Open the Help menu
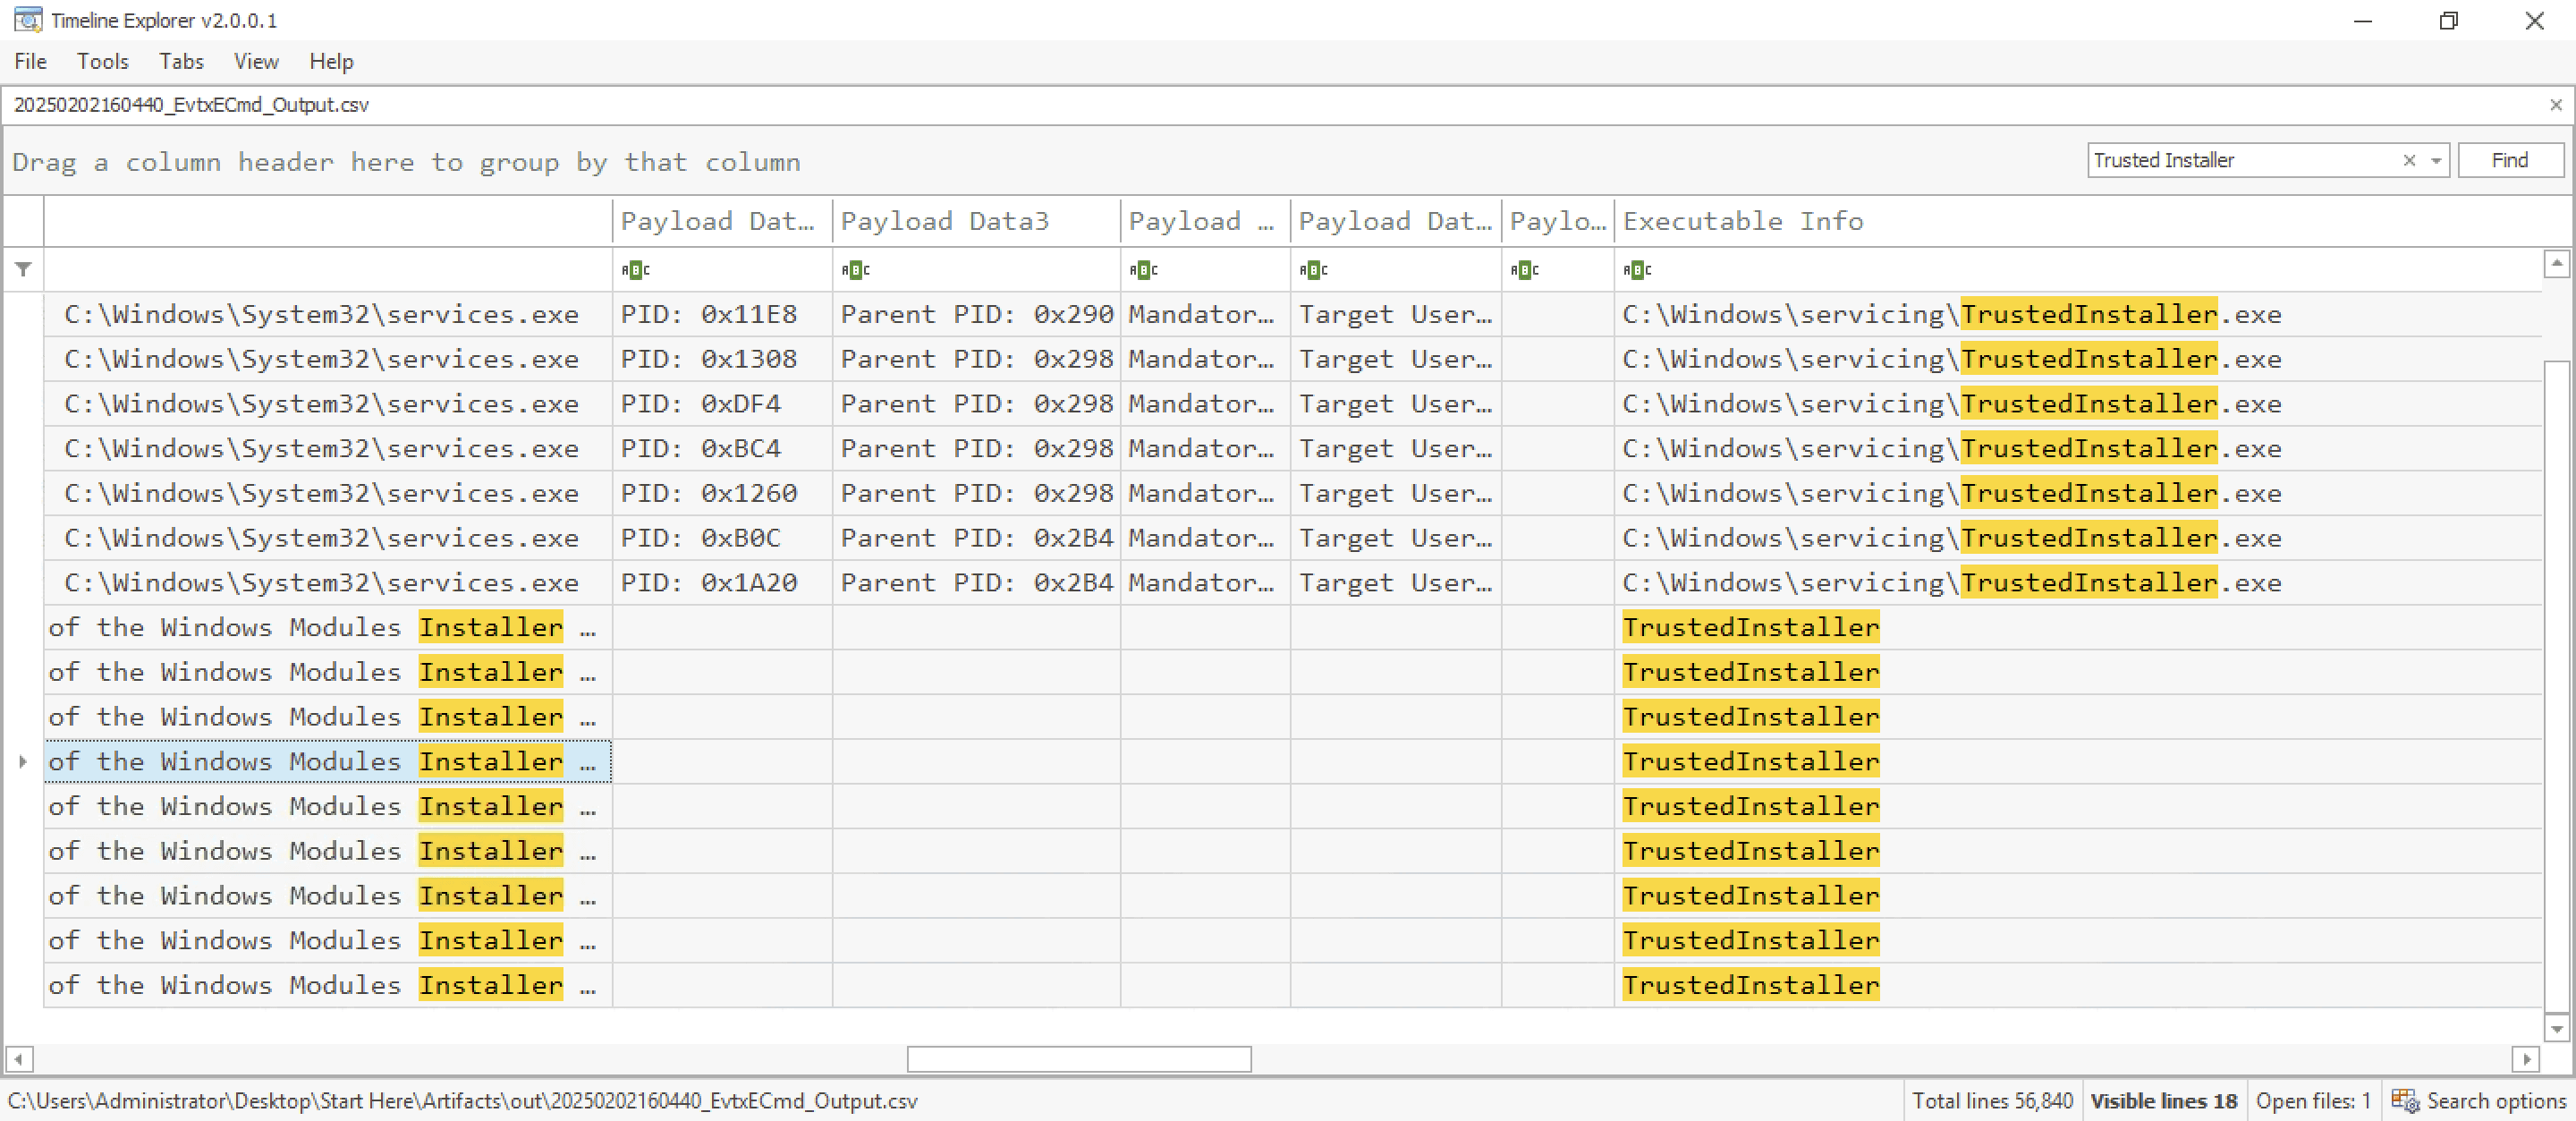2576x1121 pixels. [x=331, y=62]
